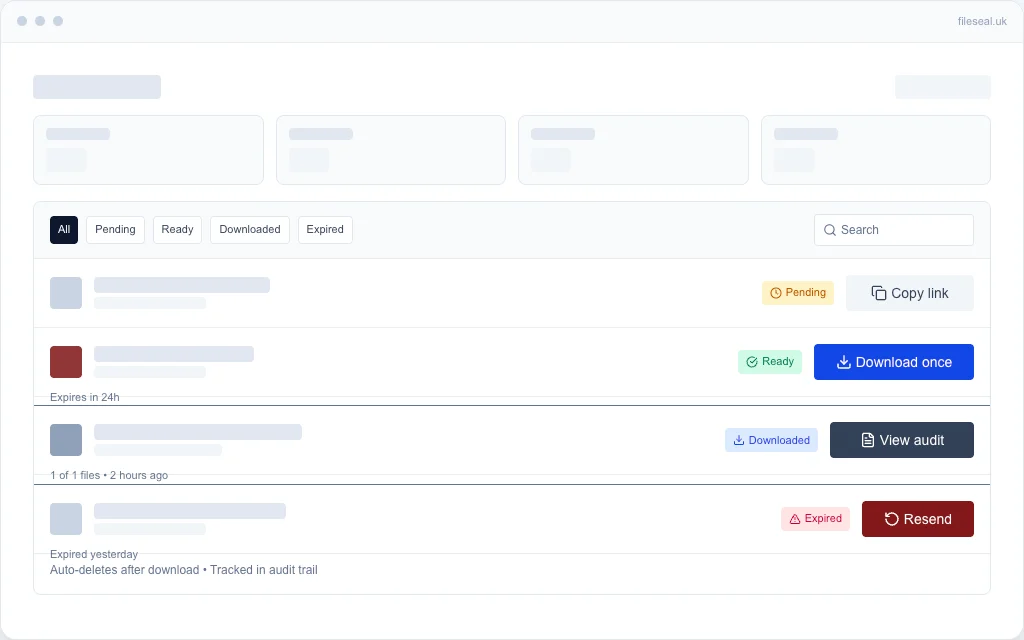This screenshot has height=640, width=1024.
Task: Select the thumbnail in the Downloaded row
Action: pyautogui.click(x=66, y=440)
